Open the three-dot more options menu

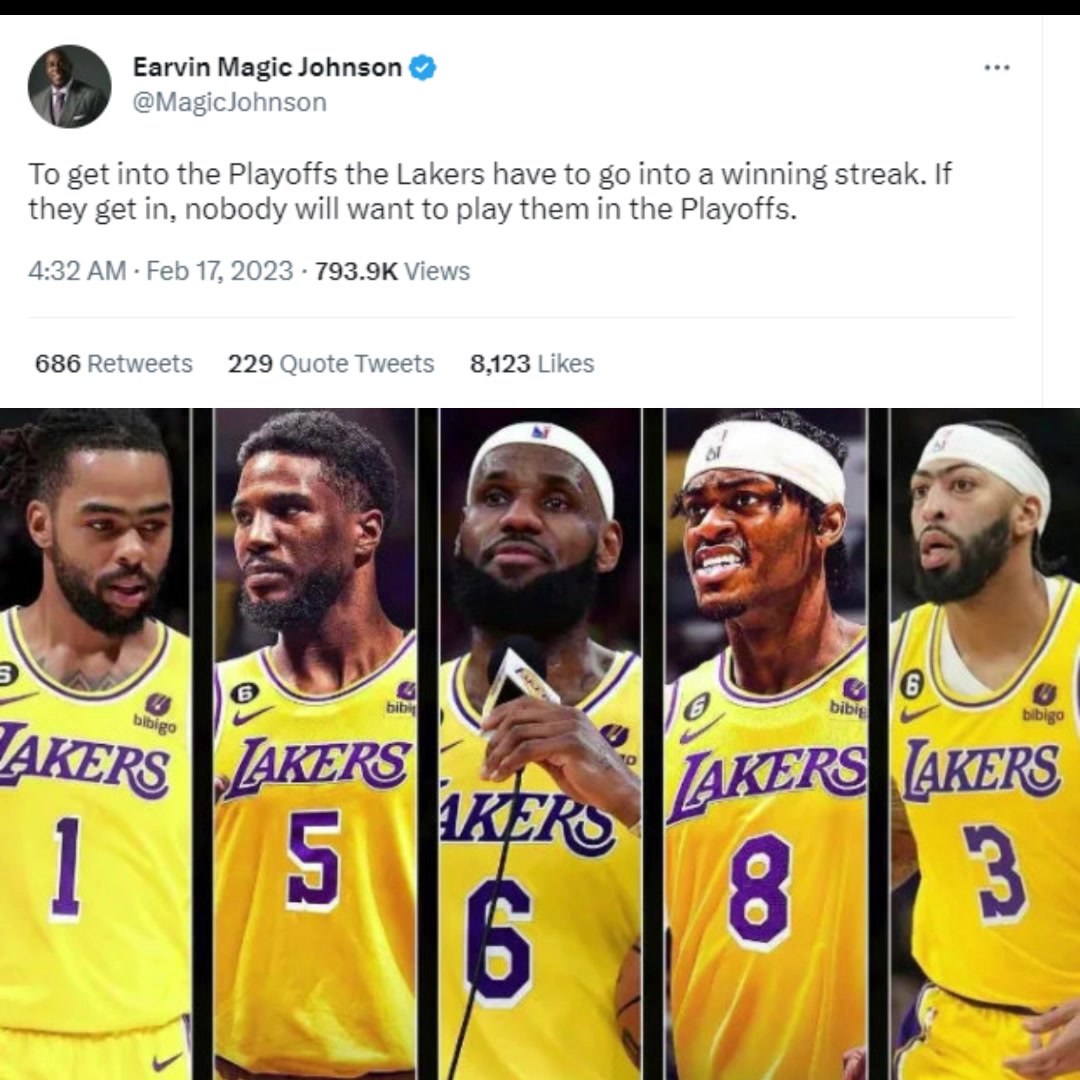(x=997, y=68)
